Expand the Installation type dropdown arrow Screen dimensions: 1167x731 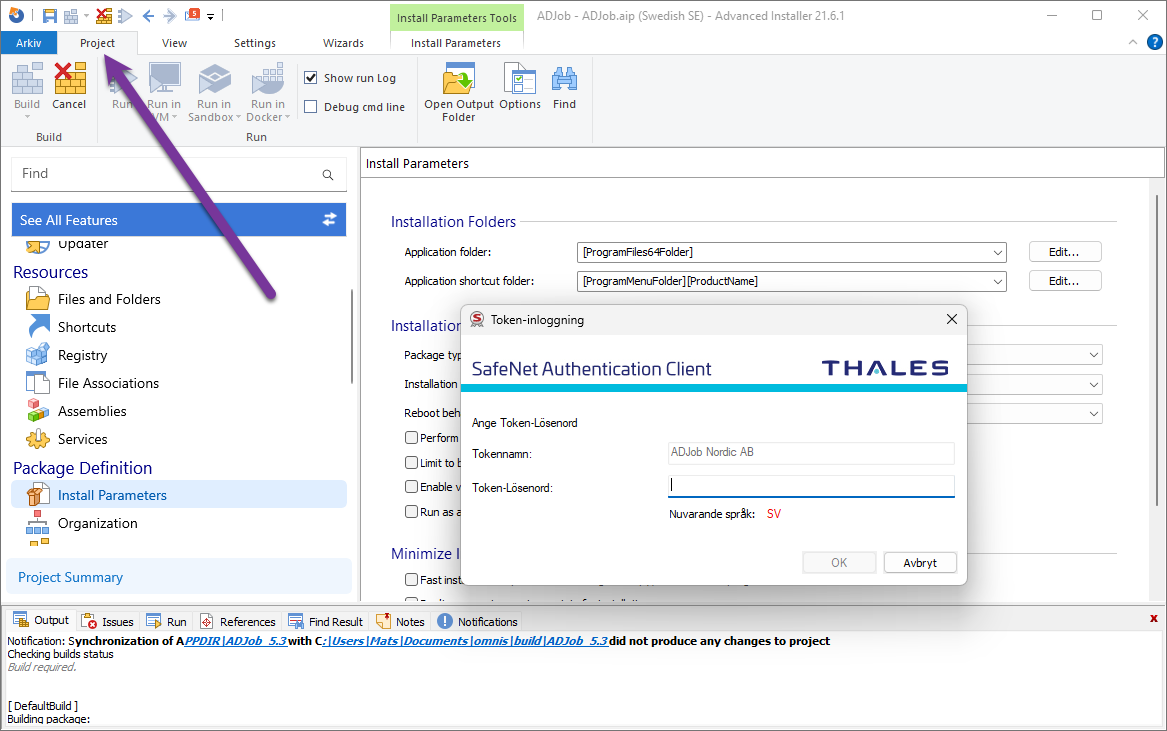[1093, 385]
